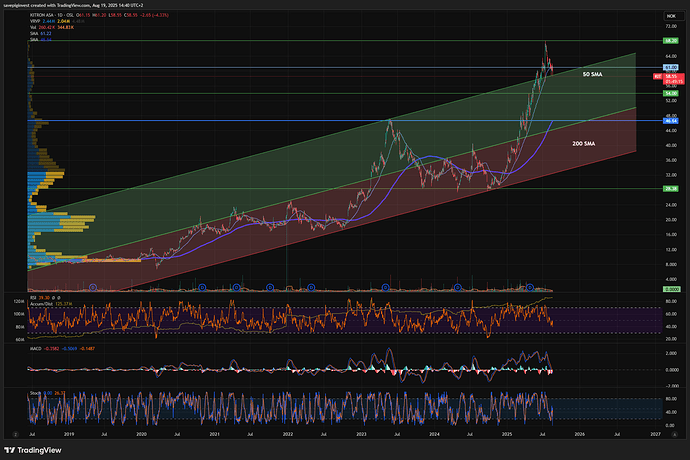Screen dimensions: 690x460
Task: Select the 50 SMA text annotation
Action: (592, 75)
